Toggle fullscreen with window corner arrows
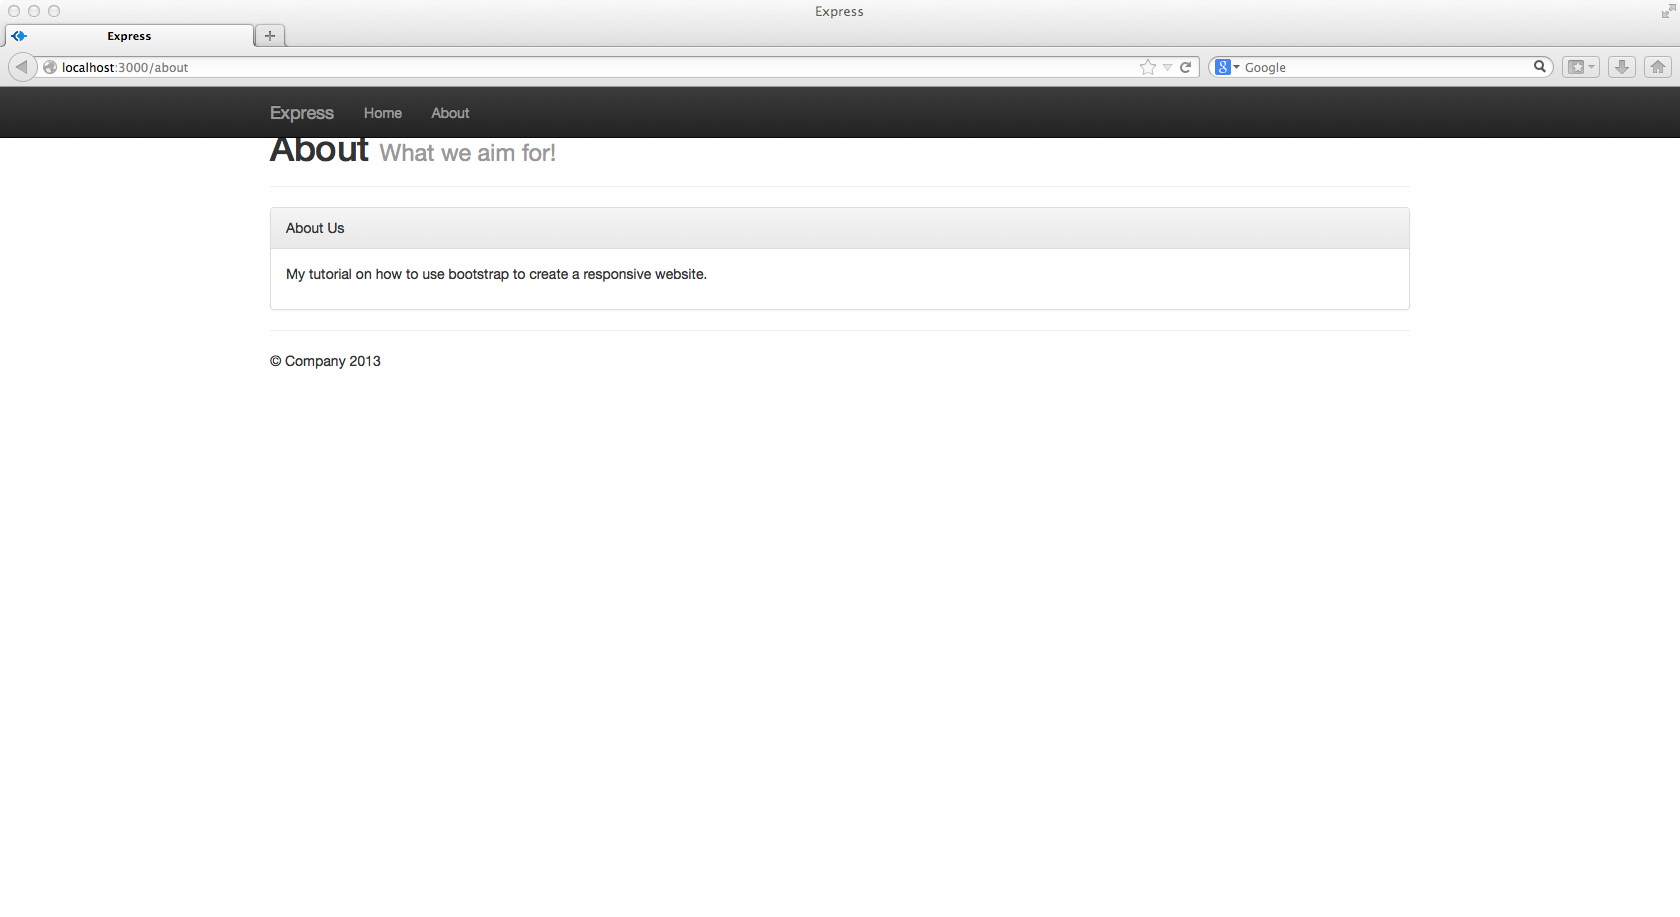 tap(1668, 11)
